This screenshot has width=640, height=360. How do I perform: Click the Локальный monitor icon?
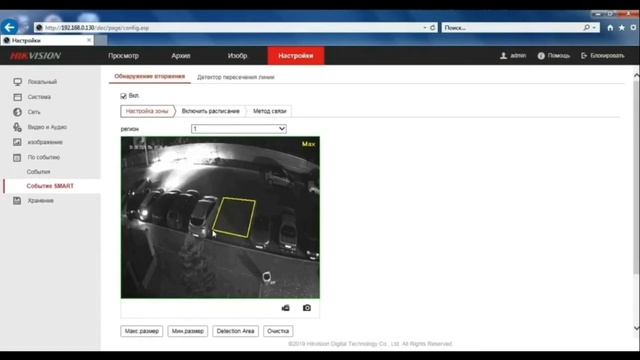click(x=17, y=82)
